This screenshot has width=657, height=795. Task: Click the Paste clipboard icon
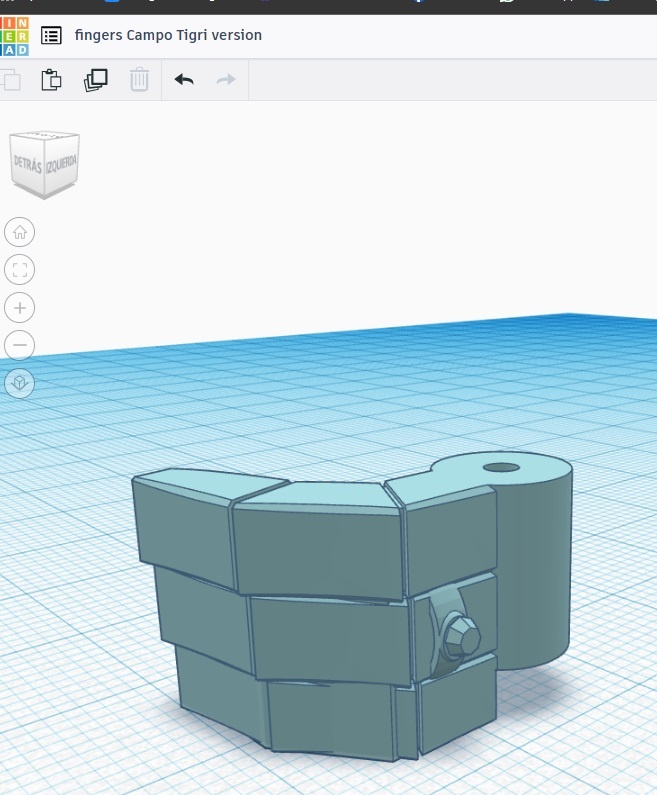[x=51, y=80]
